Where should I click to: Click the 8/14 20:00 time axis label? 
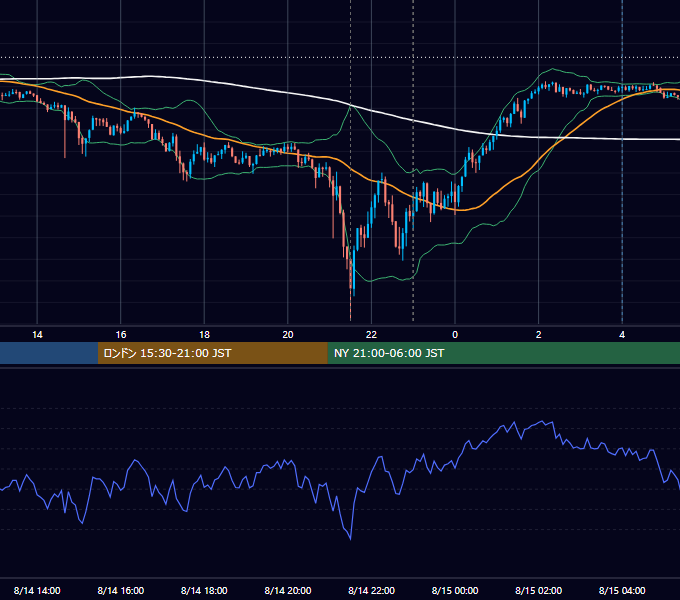[x=288, y=590]
